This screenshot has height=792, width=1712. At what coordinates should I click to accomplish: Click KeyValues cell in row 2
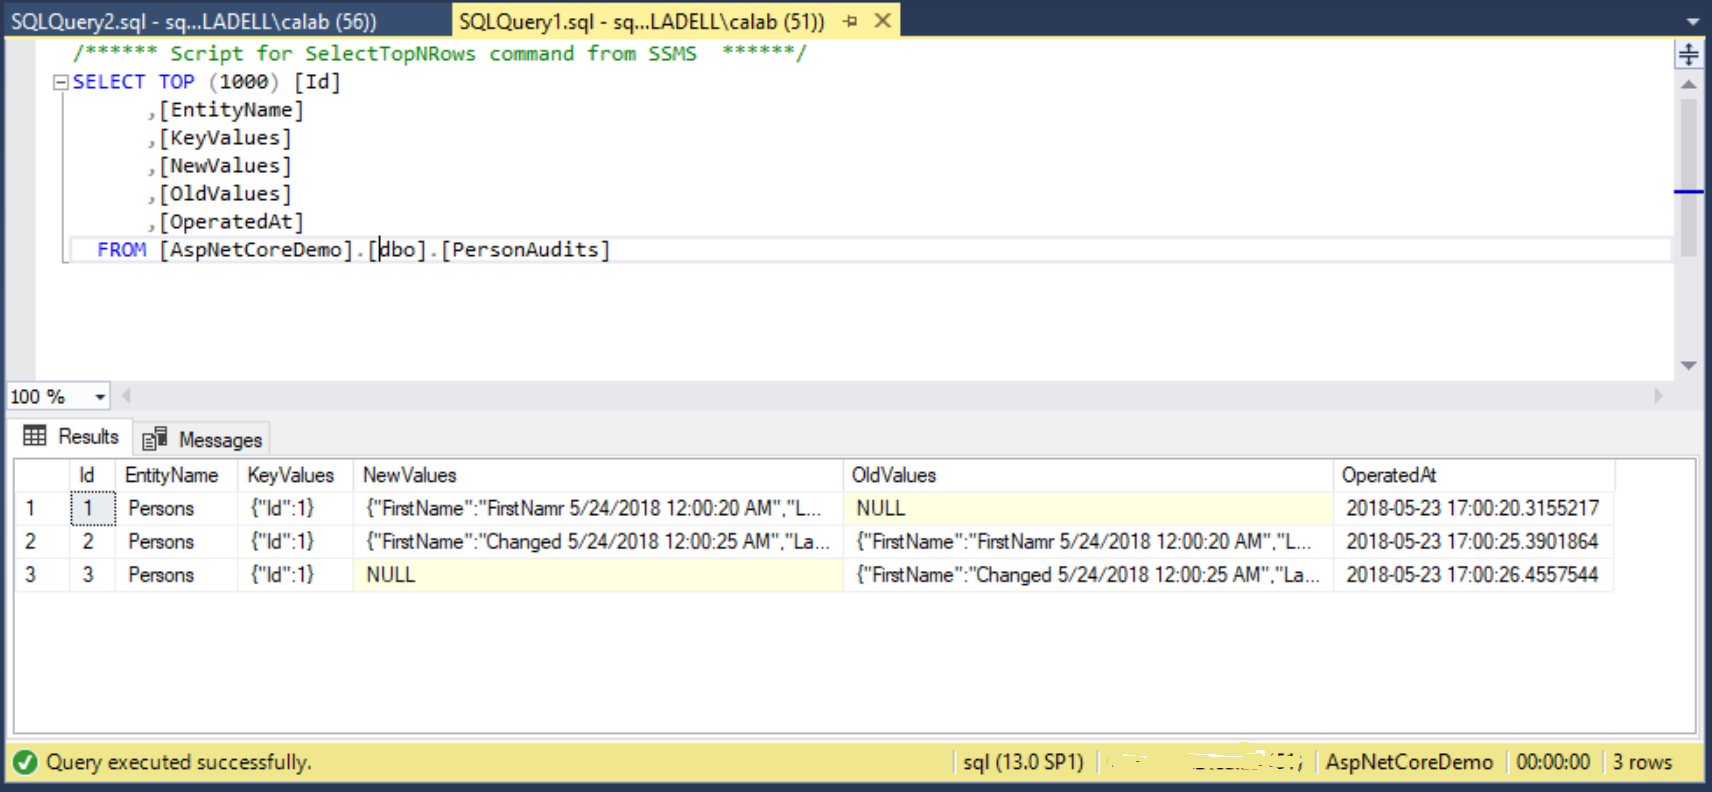pyautogui.click(x=295, y=541)
